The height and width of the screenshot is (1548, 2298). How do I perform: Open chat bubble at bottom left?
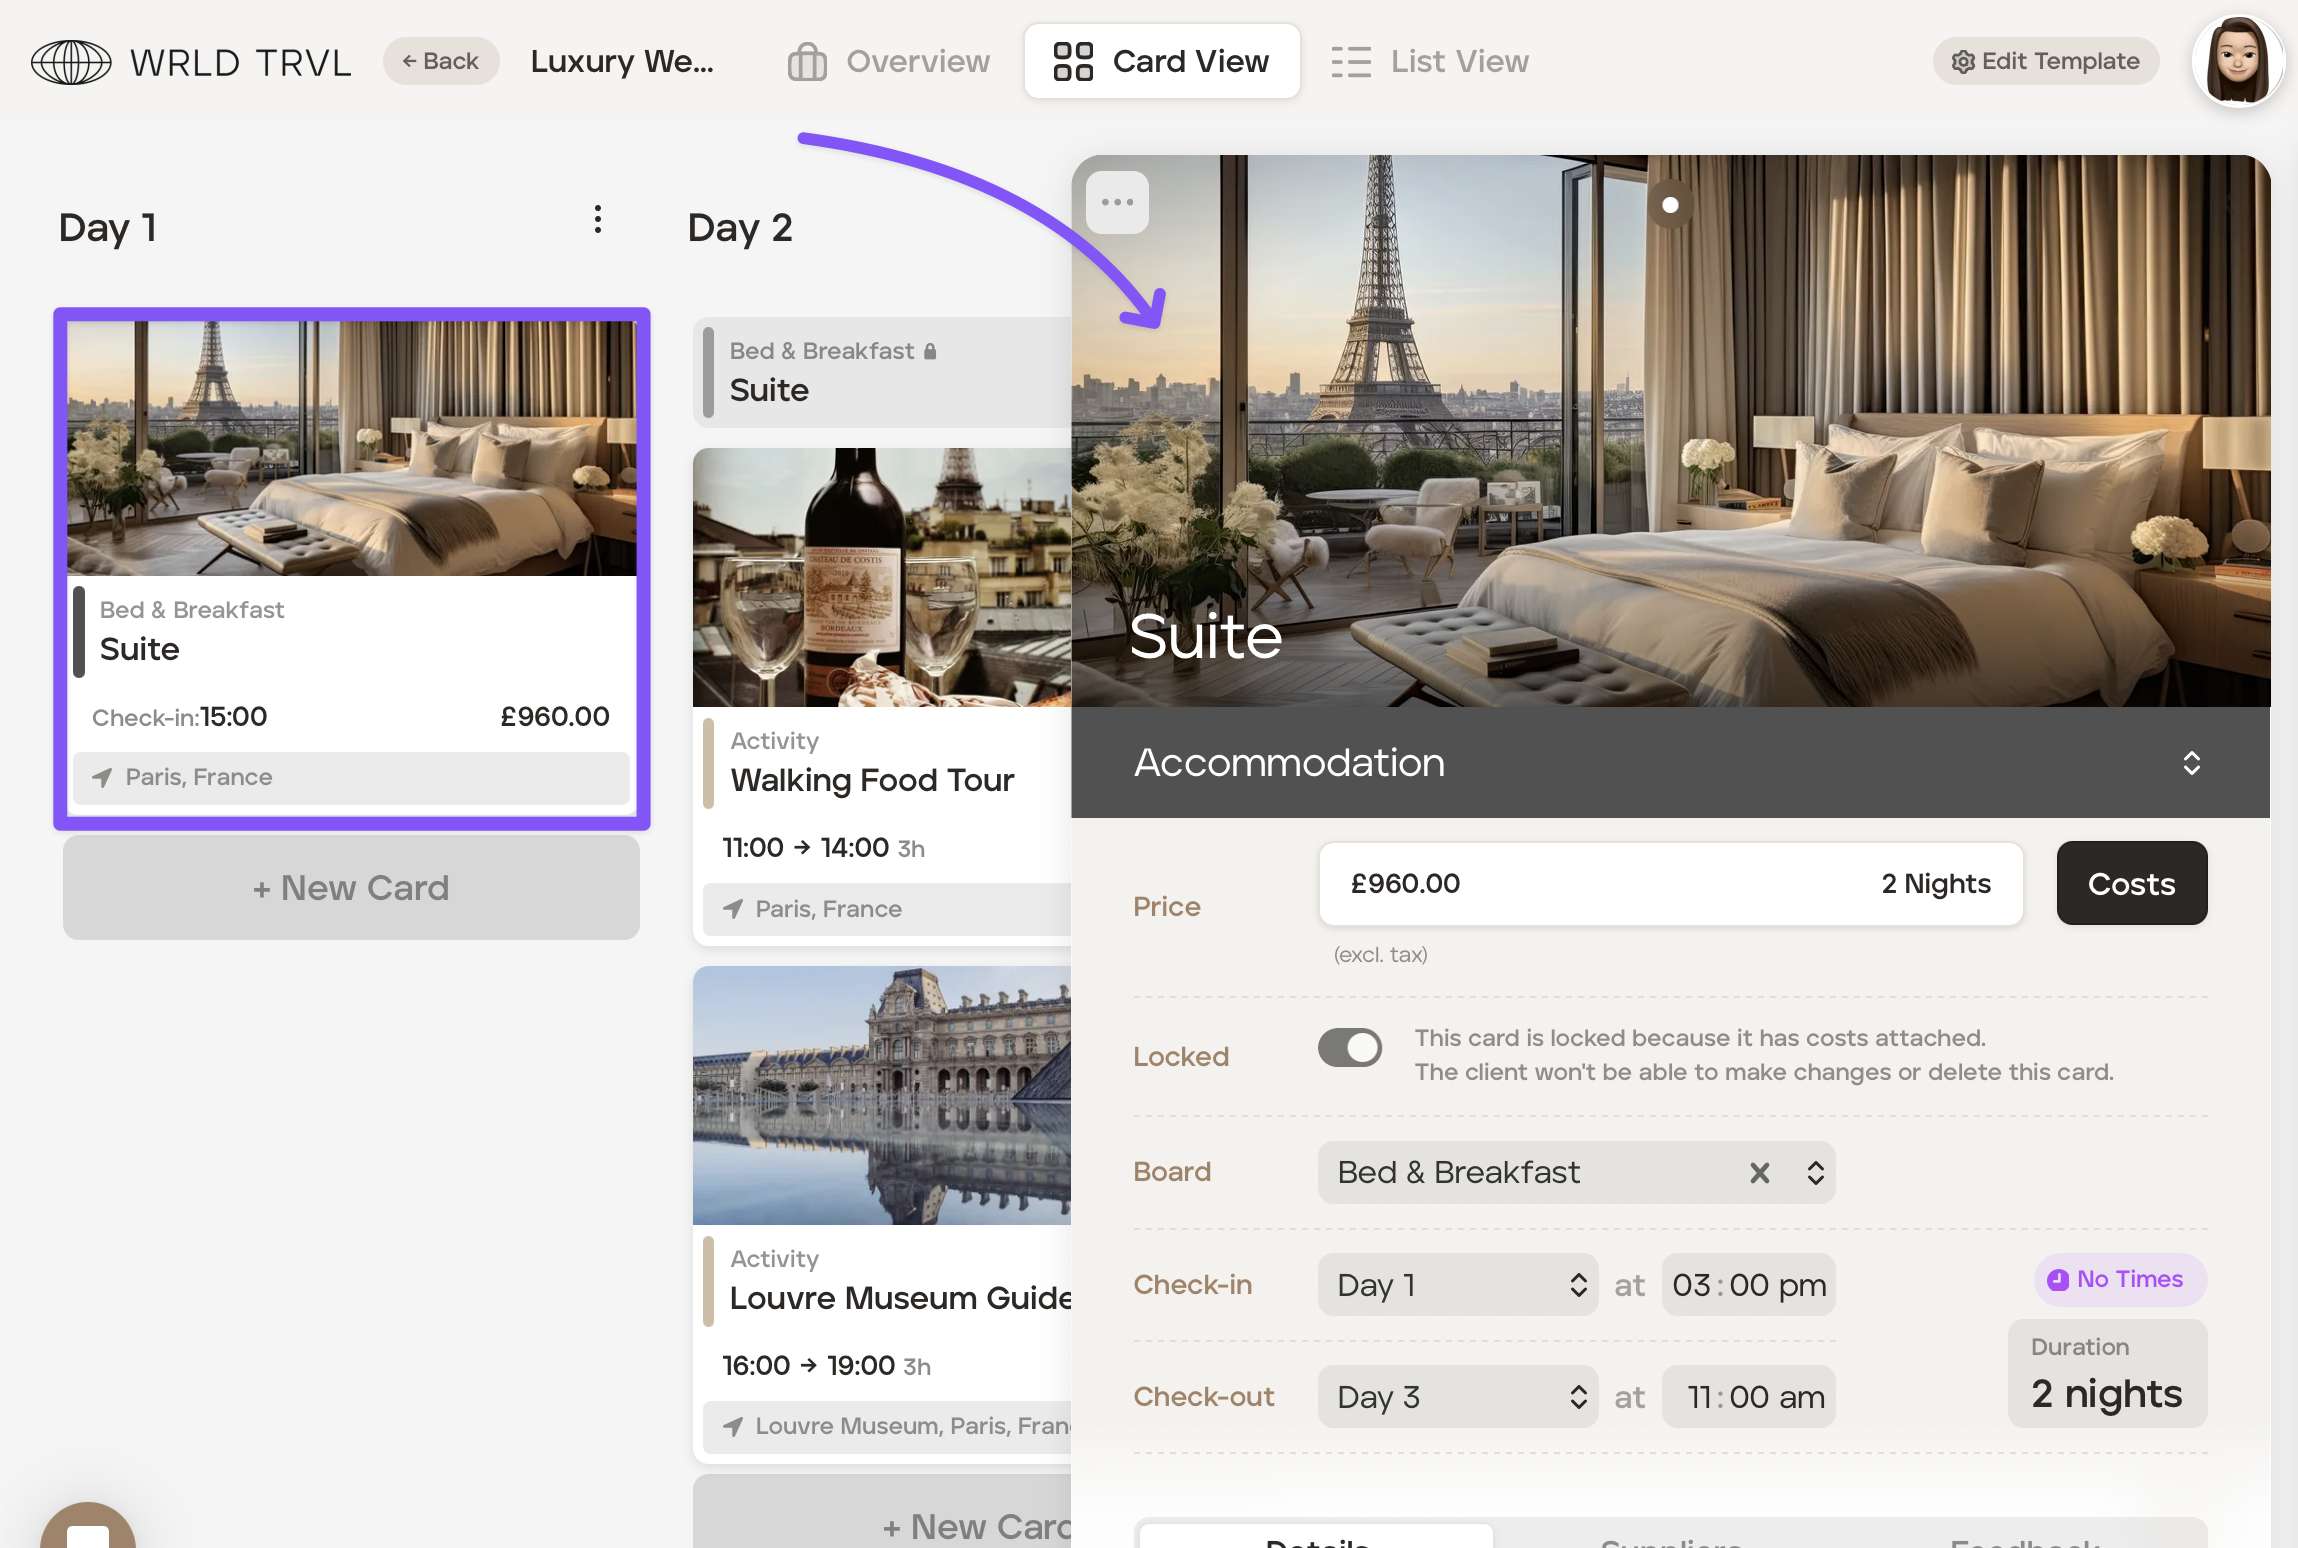(x=88, y=1530)
